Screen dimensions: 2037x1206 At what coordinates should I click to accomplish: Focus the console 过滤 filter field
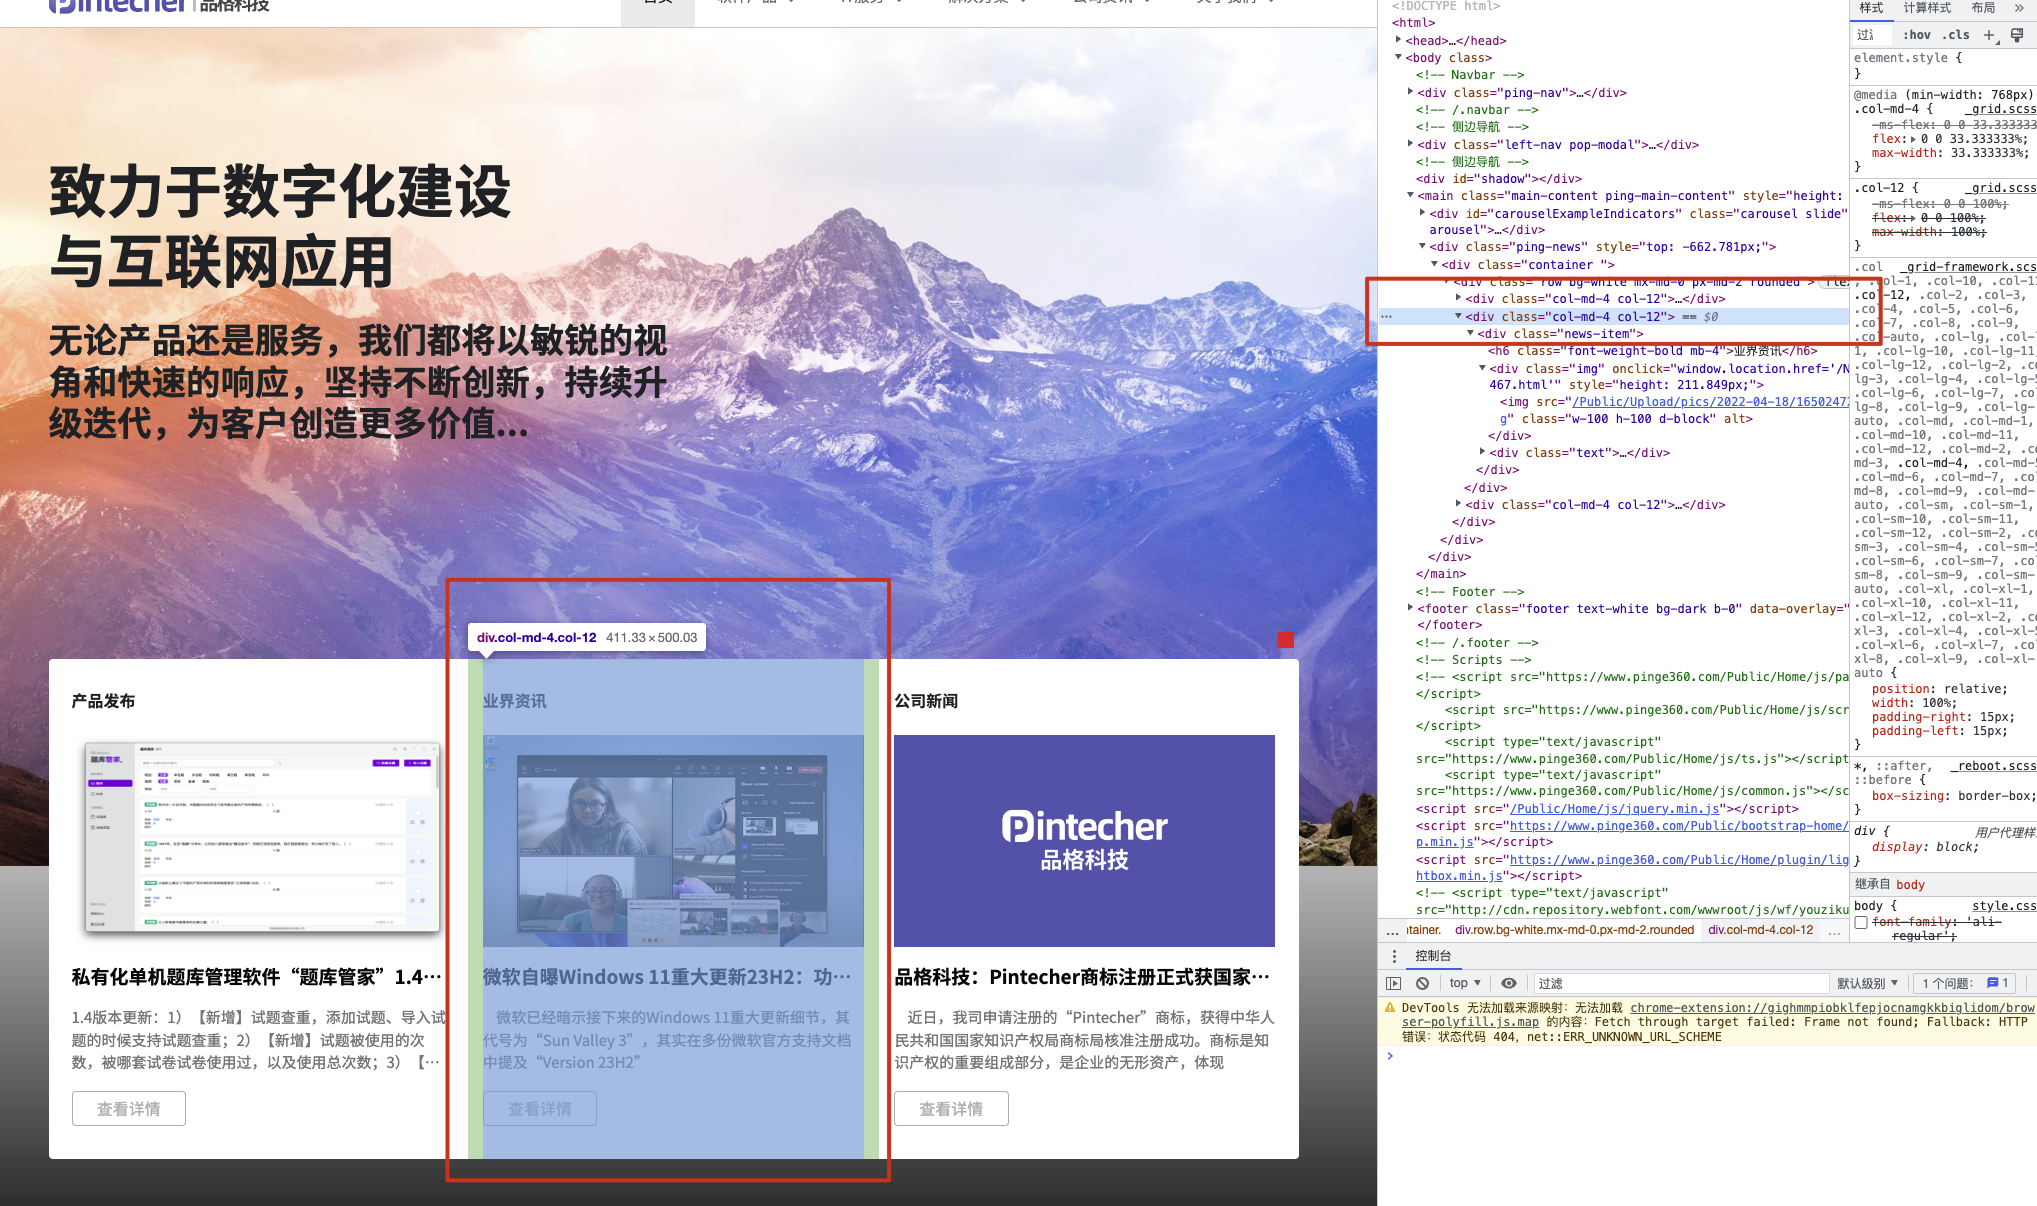(1680, 983)
